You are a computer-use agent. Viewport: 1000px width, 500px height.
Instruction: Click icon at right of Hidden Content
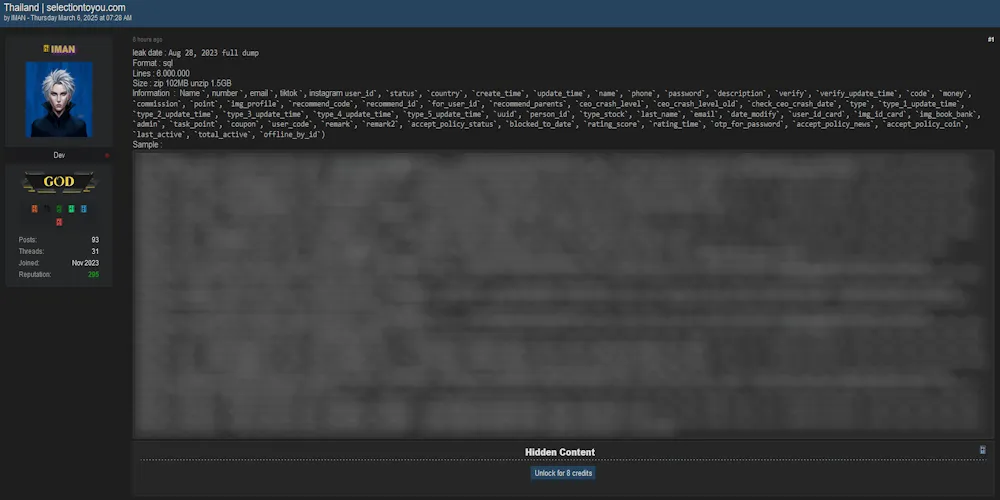point(983,450)
